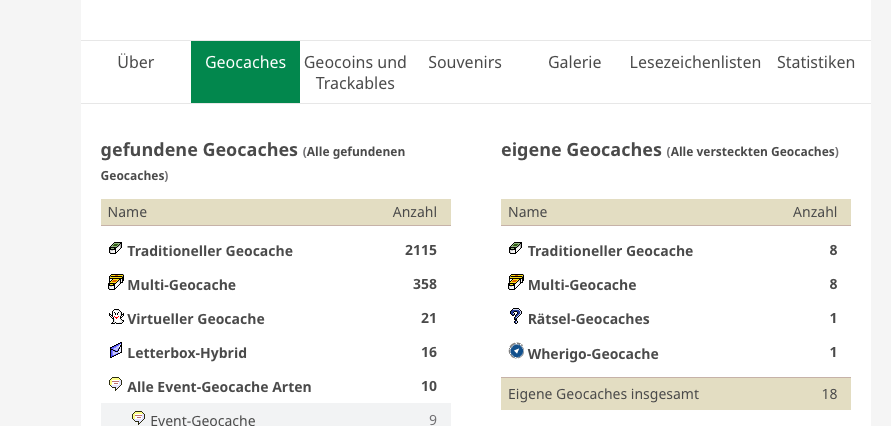Select the Souvenirs tab
891x426 pixels.
coord(465,62)
